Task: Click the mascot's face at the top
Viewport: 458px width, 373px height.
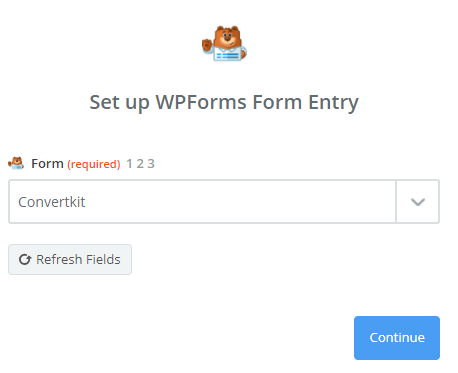Action: pos(228,36)
